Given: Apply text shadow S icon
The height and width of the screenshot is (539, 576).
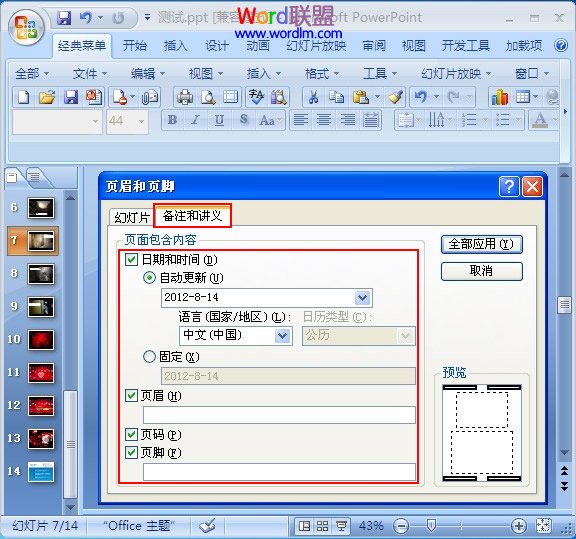Looking at the screenshot, I should click(x=243, y=120).
